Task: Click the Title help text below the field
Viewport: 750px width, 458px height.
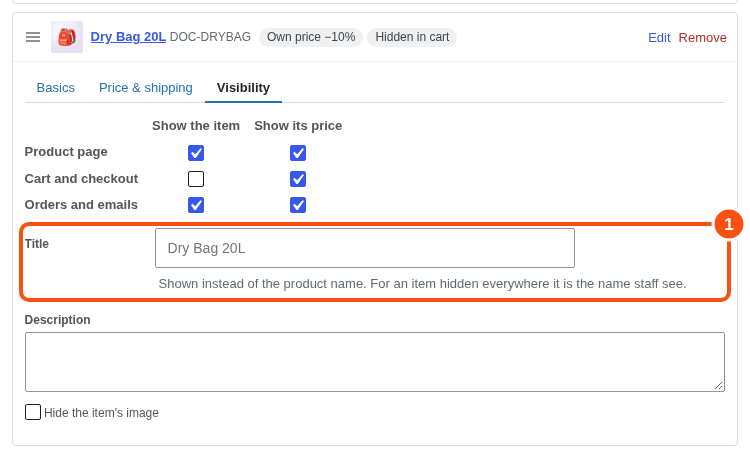Action: (422, 284)
